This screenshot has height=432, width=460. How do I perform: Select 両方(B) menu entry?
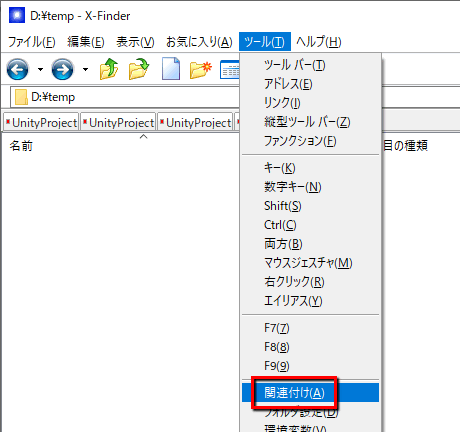click(x=310, y=244)
